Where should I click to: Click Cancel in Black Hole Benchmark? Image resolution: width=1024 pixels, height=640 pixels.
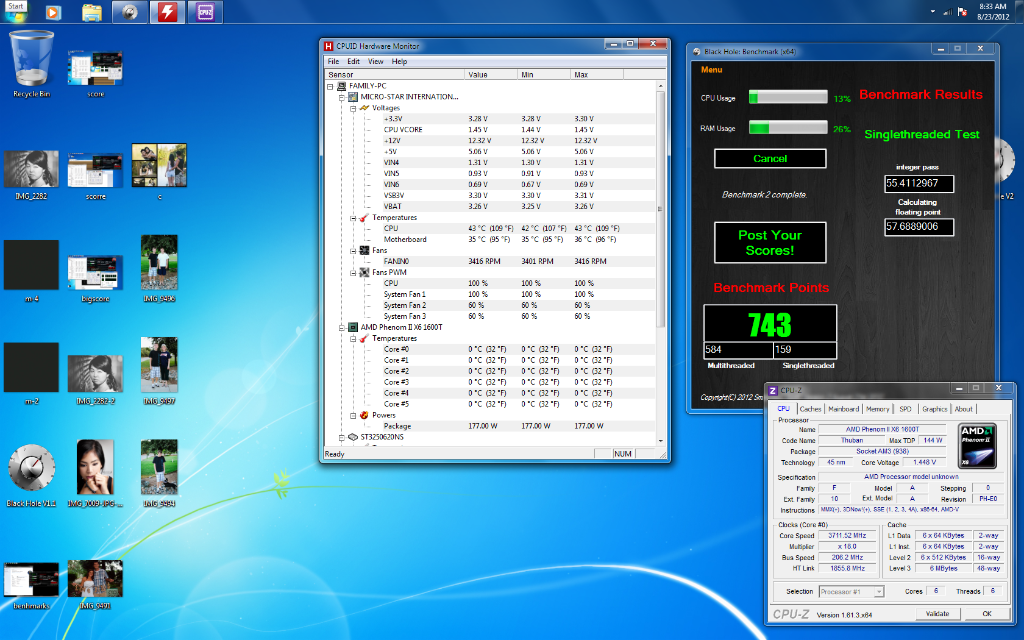770,159
